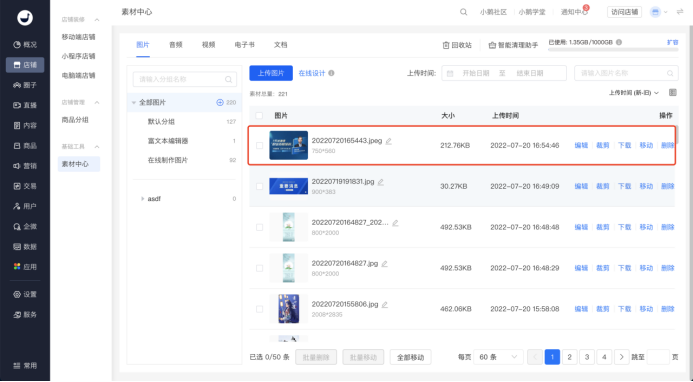Collapse the 基础工具 menu section
Image resolution: width=693 pixels, height=382 pixels.
coord(97,147)
